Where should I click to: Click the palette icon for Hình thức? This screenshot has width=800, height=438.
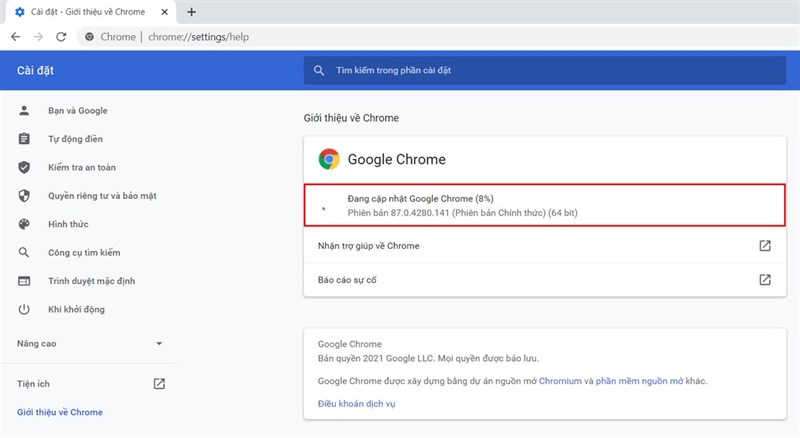(x=24, y=224)
